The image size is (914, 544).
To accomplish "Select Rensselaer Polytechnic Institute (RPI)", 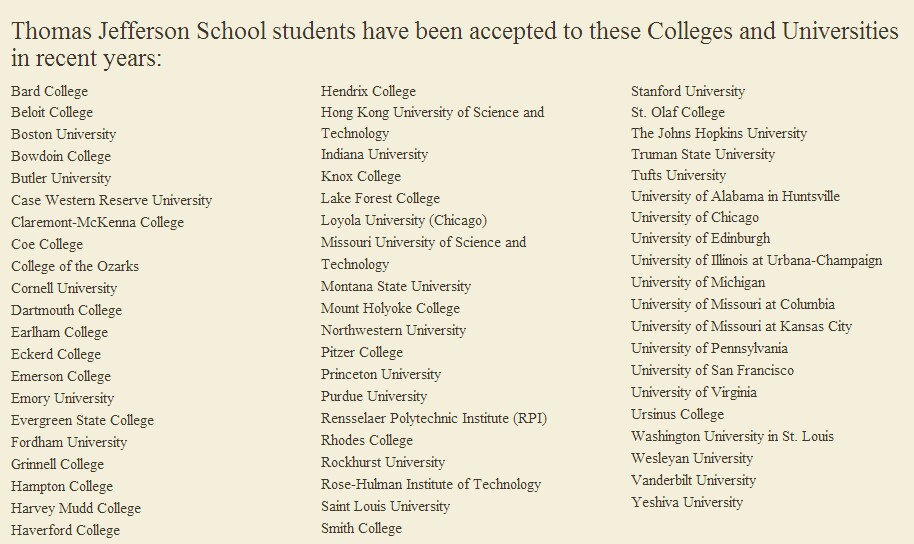I will tap(434, 418).
